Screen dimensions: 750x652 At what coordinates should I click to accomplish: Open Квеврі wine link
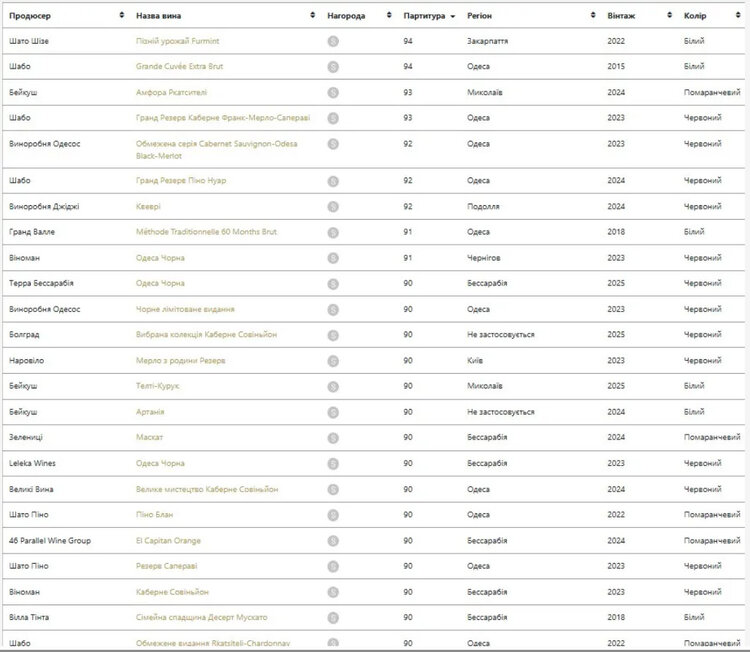click(x=148, y=207)
